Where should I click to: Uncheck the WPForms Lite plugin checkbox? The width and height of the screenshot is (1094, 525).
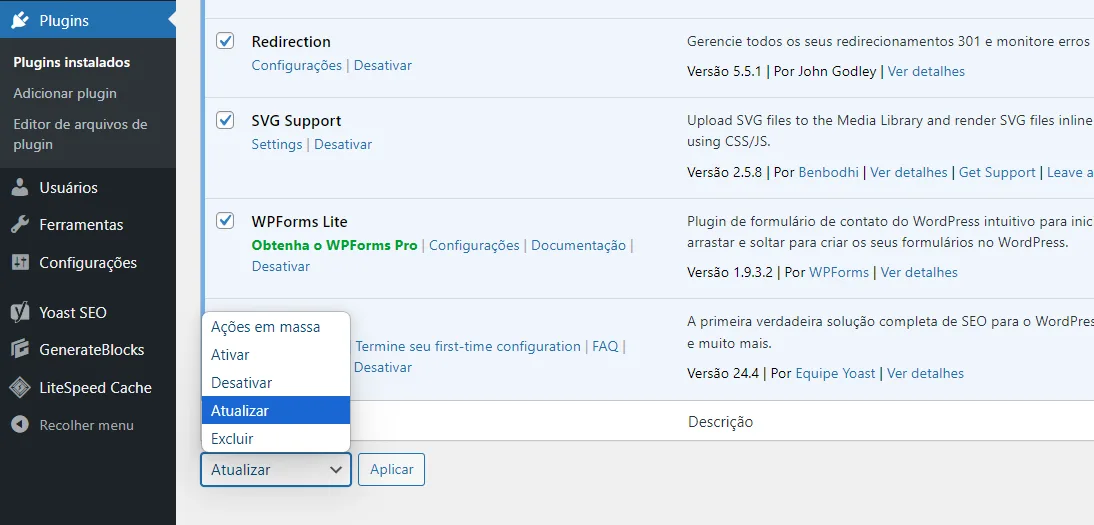(226, 221)
